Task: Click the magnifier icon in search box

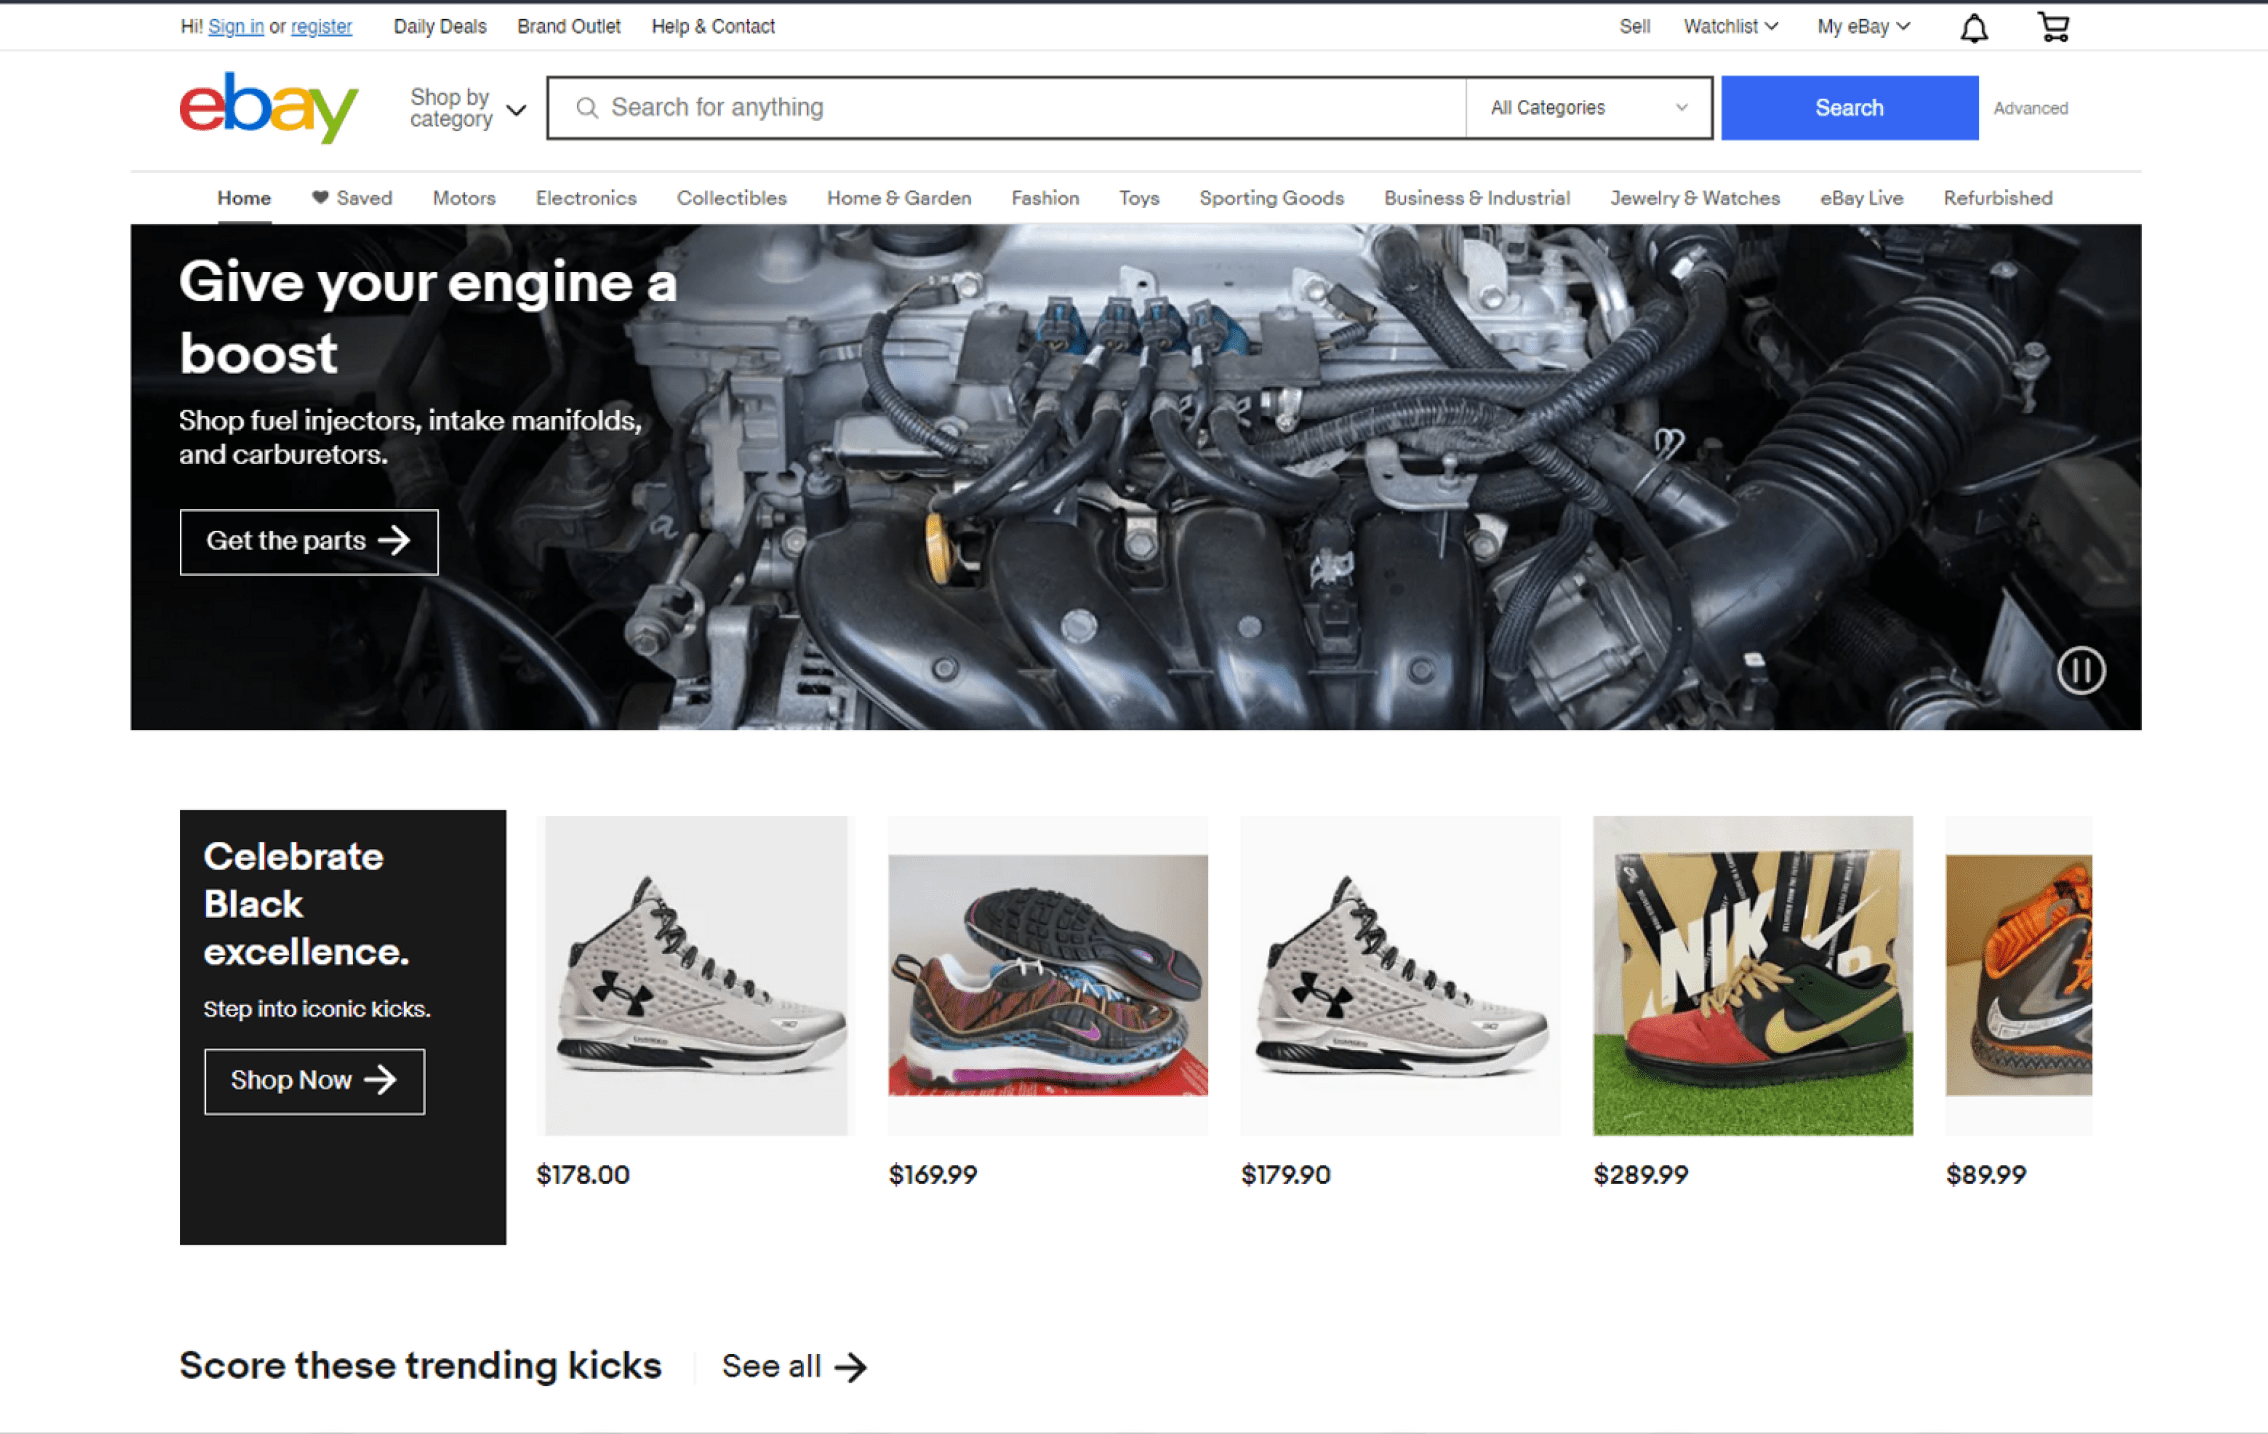Action: [x=587, y=108]
